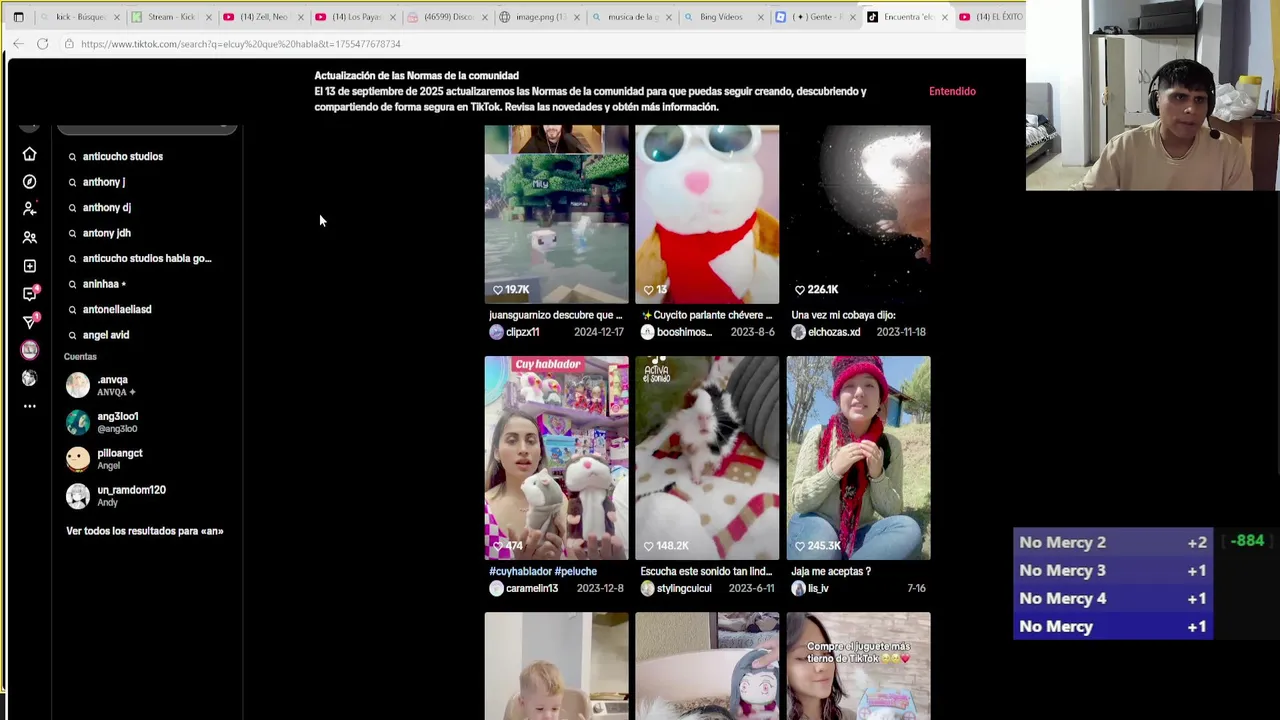The width and height of the screenshot is (1280, 720).
Task: Open the Explore compass icon
Action: (x=29, y=182)
